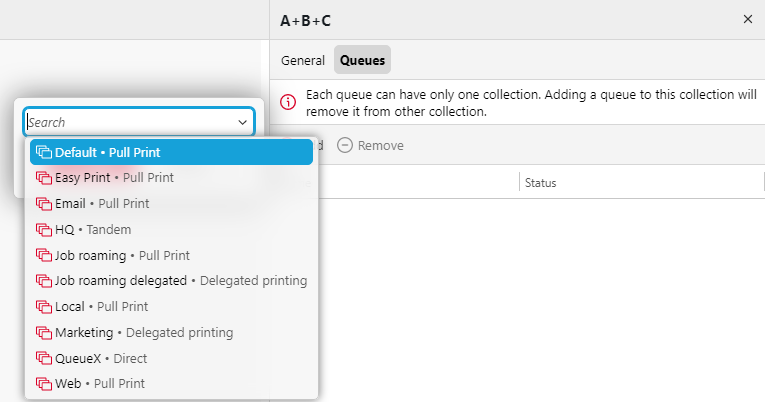Image resolution: width=765 pixels, height=402 pixels.
Task: Click the queue icon next to Email
Action: [43, 203]
